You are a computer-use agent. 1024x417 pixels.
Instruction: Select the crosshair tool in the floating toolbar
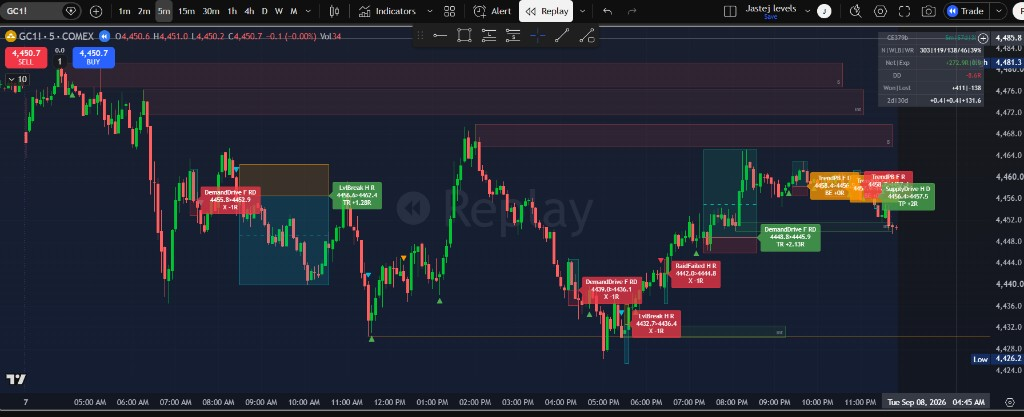pos(537,35)
